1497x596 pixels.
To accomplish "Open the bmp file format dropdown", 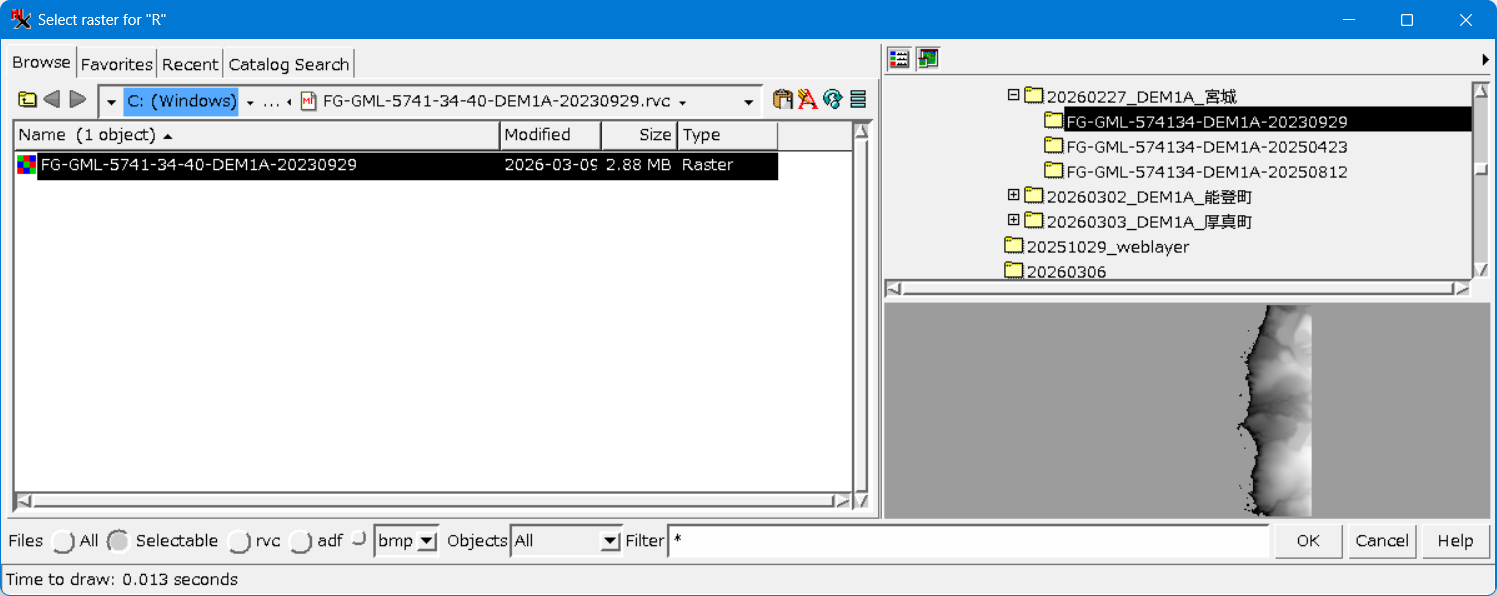I will click(427, 541).
